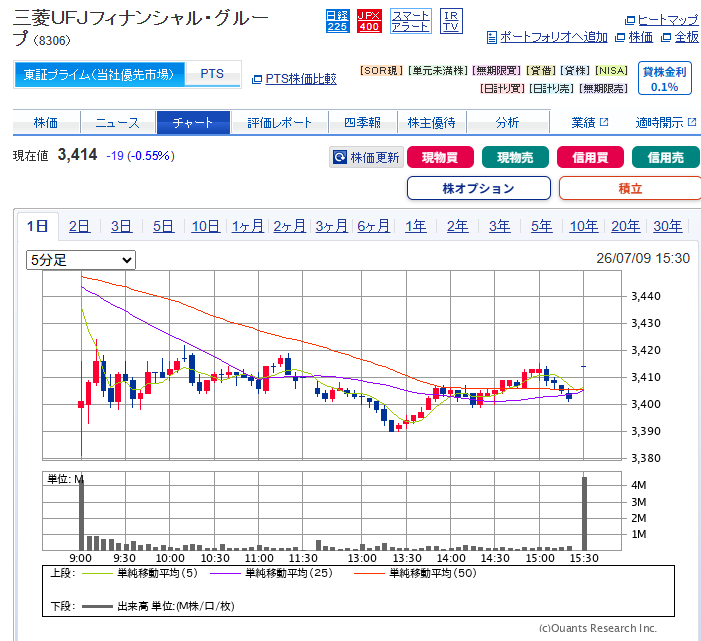Click 現物買 button

(x=440, y=157)
